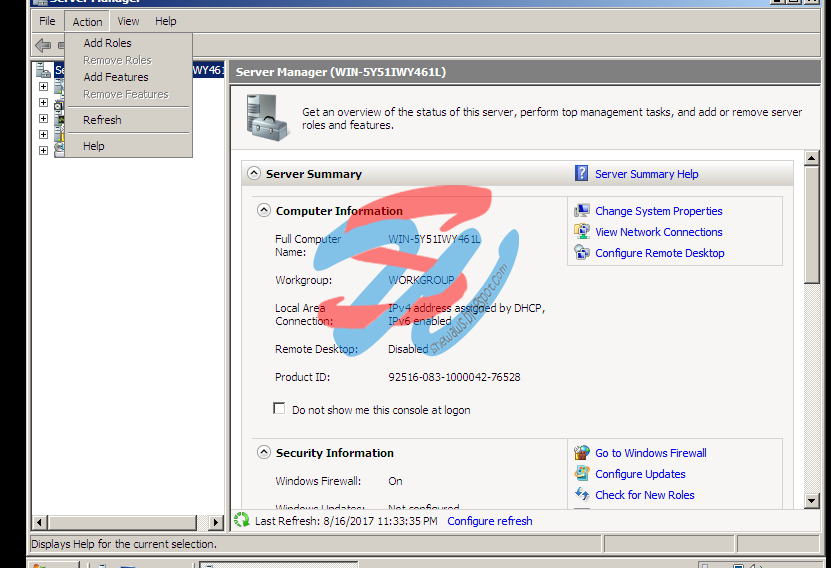Screen dimensions: 831x568
Task: Expand the fifth tree node plus box
Action: [x=43, y=150]
